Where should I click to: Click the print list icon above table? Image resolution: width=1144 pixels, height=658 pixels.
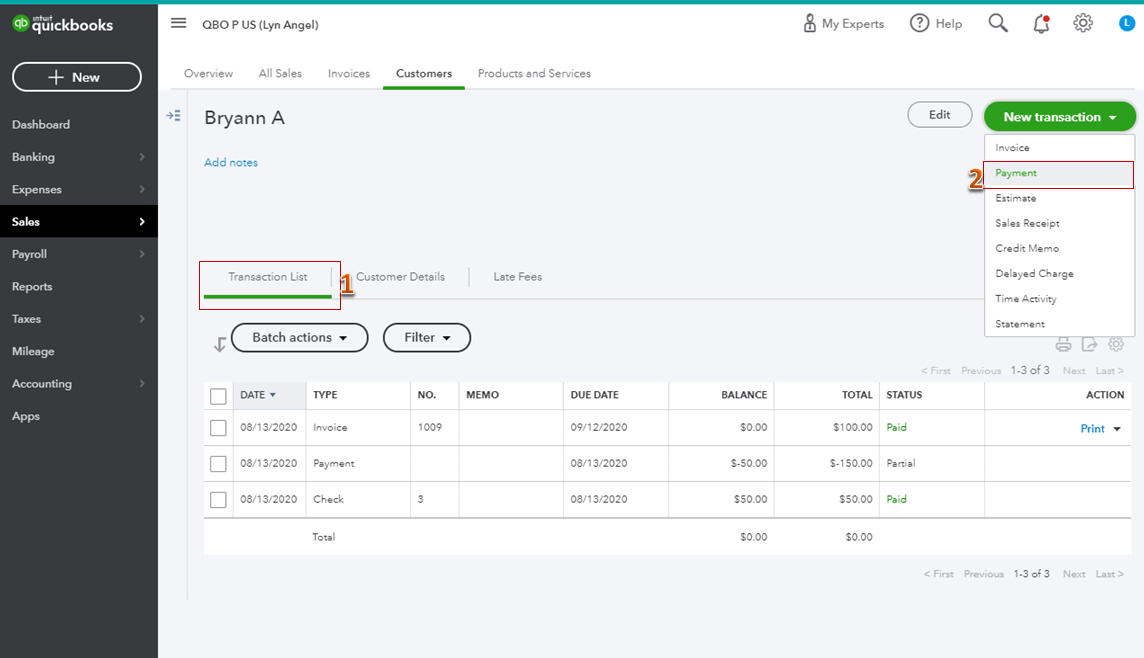(1063, 344)
